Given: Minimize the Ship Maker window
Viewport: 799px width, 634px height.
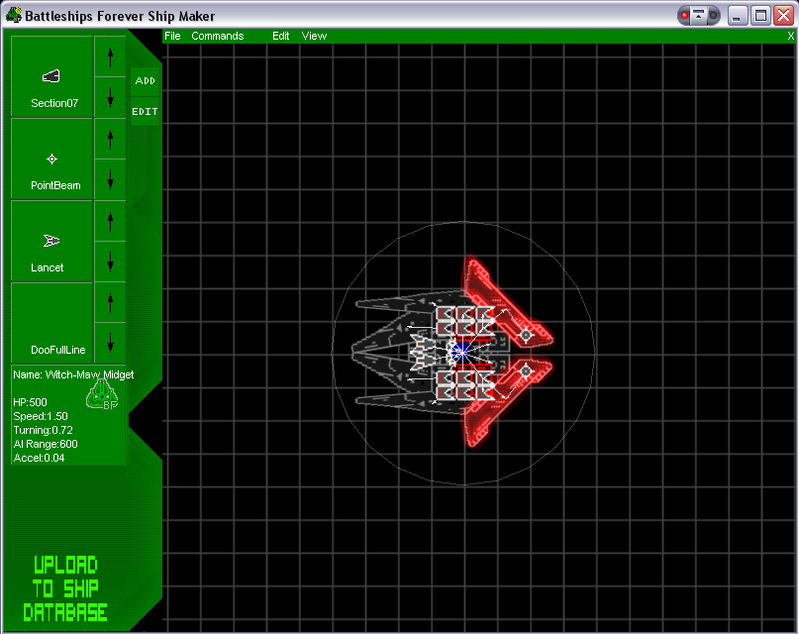Looking at the screenshot, I should [x=736, y=16].
